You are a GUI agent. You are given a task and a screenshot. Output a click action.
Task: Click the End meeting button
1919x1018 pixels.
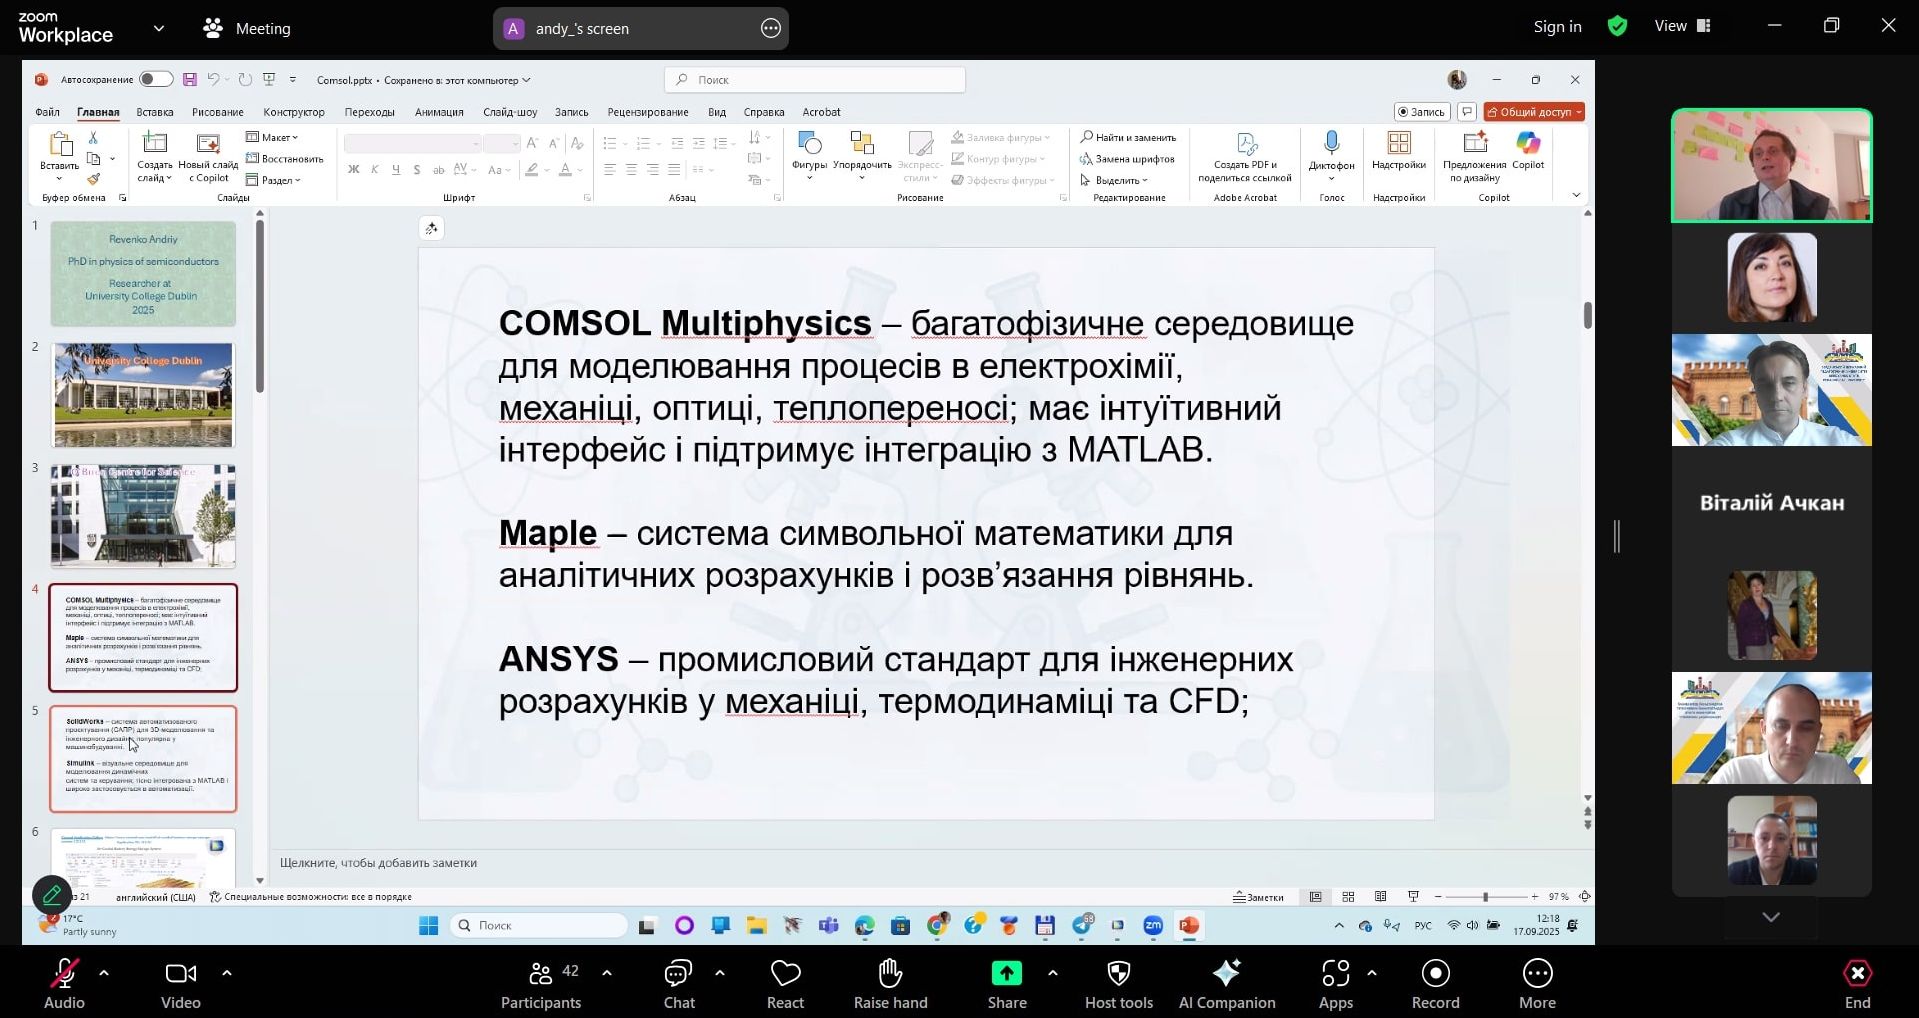pos(1857,984)
